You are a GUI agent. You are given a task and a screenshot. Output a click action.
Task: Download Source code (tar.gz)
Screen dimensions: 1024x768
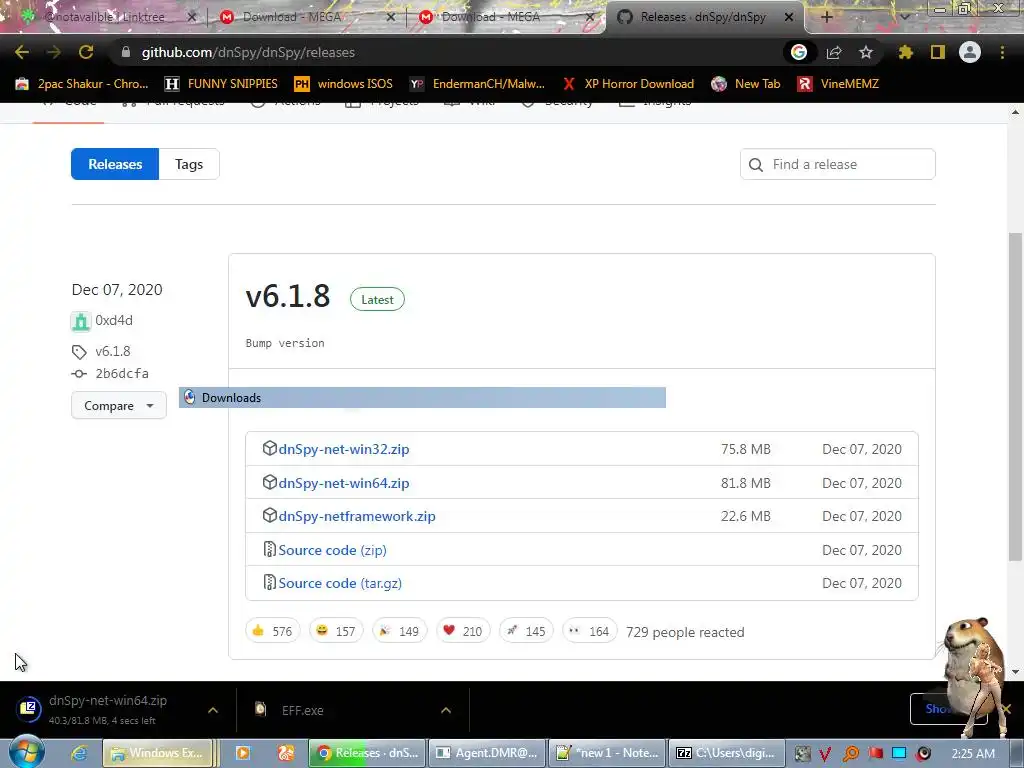(x=340, y=583)
